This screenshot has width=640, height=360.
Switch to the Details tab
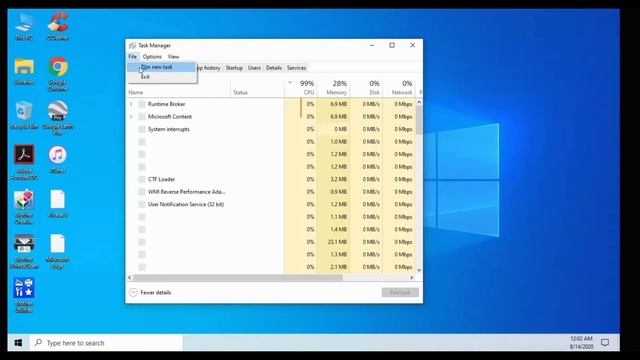[x=274, y=68]
